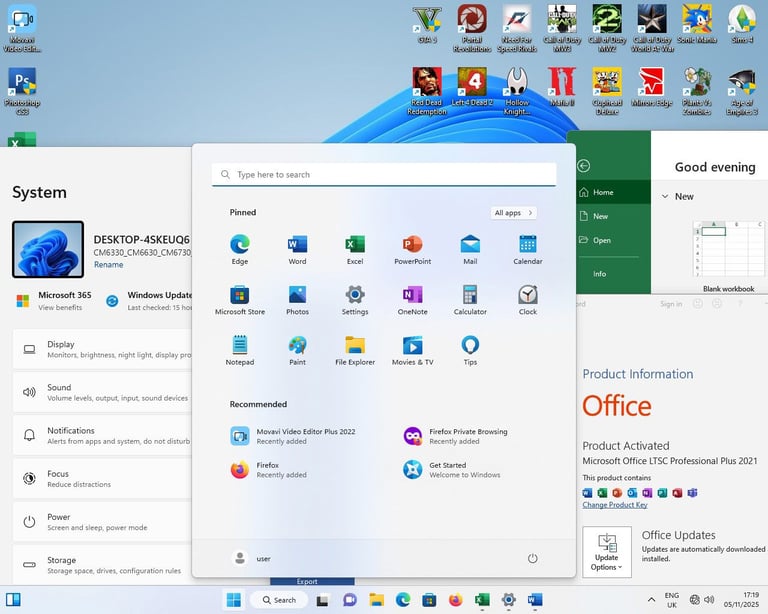This screenshot has width=768, height=614.
Task: Double-check Portal Revolutions desktop shortcut icon
Action: point(472,21)
